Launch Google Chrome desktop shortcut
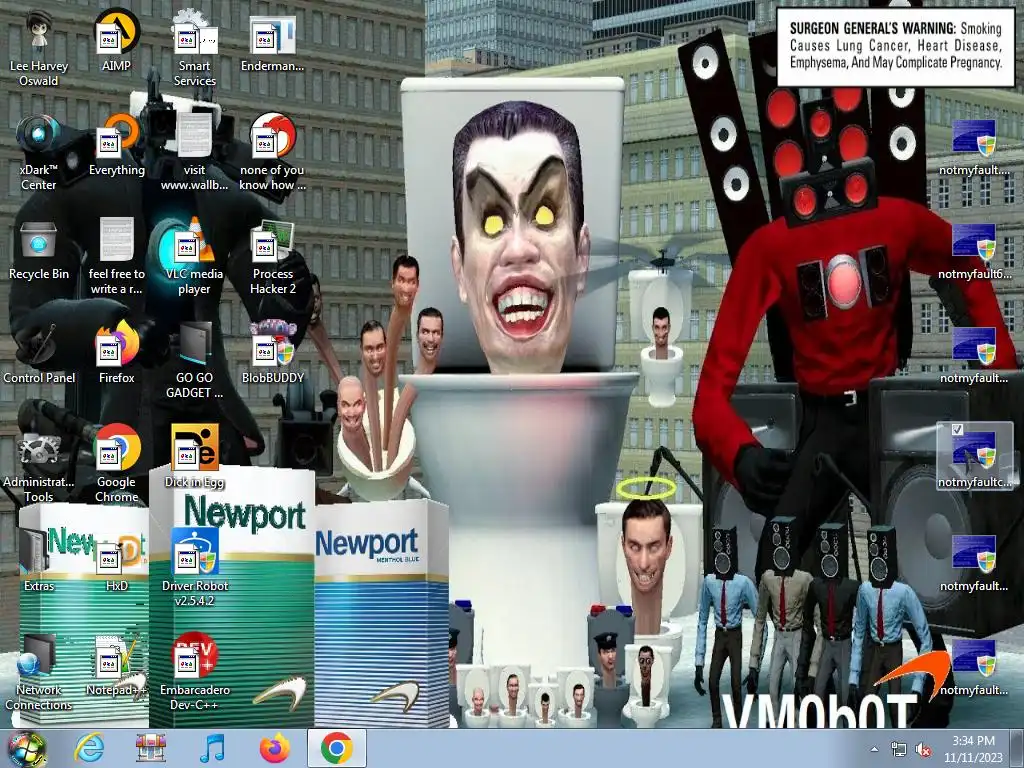 coord(116,464)
